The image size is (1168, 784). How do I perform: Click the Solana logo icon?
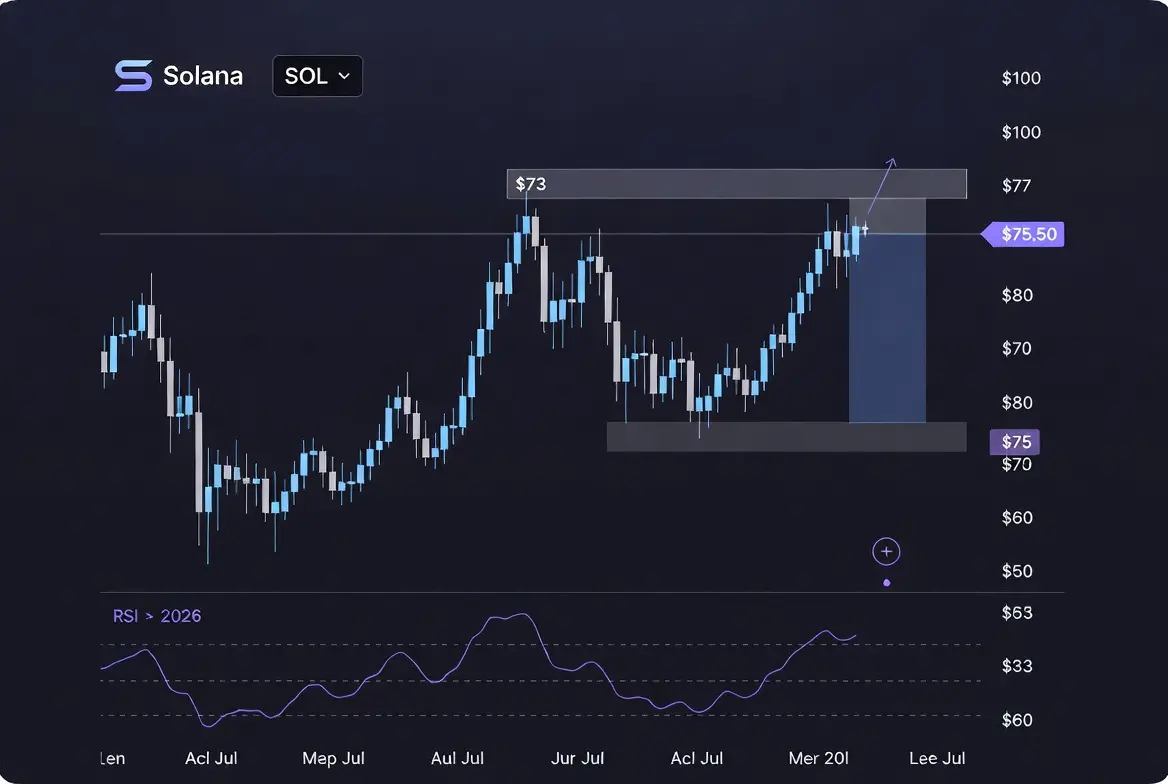point(133,75)
